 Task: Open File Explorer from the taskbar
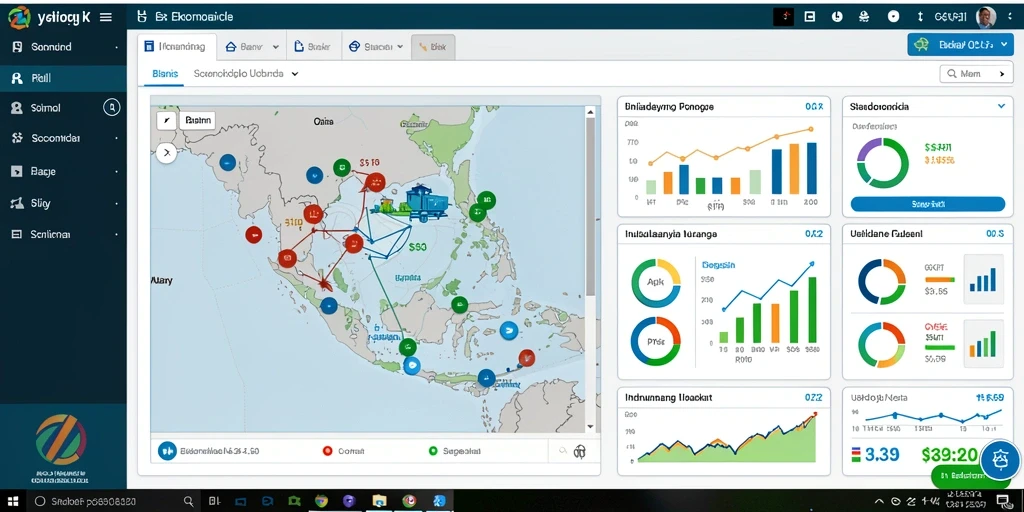[379, 501]
